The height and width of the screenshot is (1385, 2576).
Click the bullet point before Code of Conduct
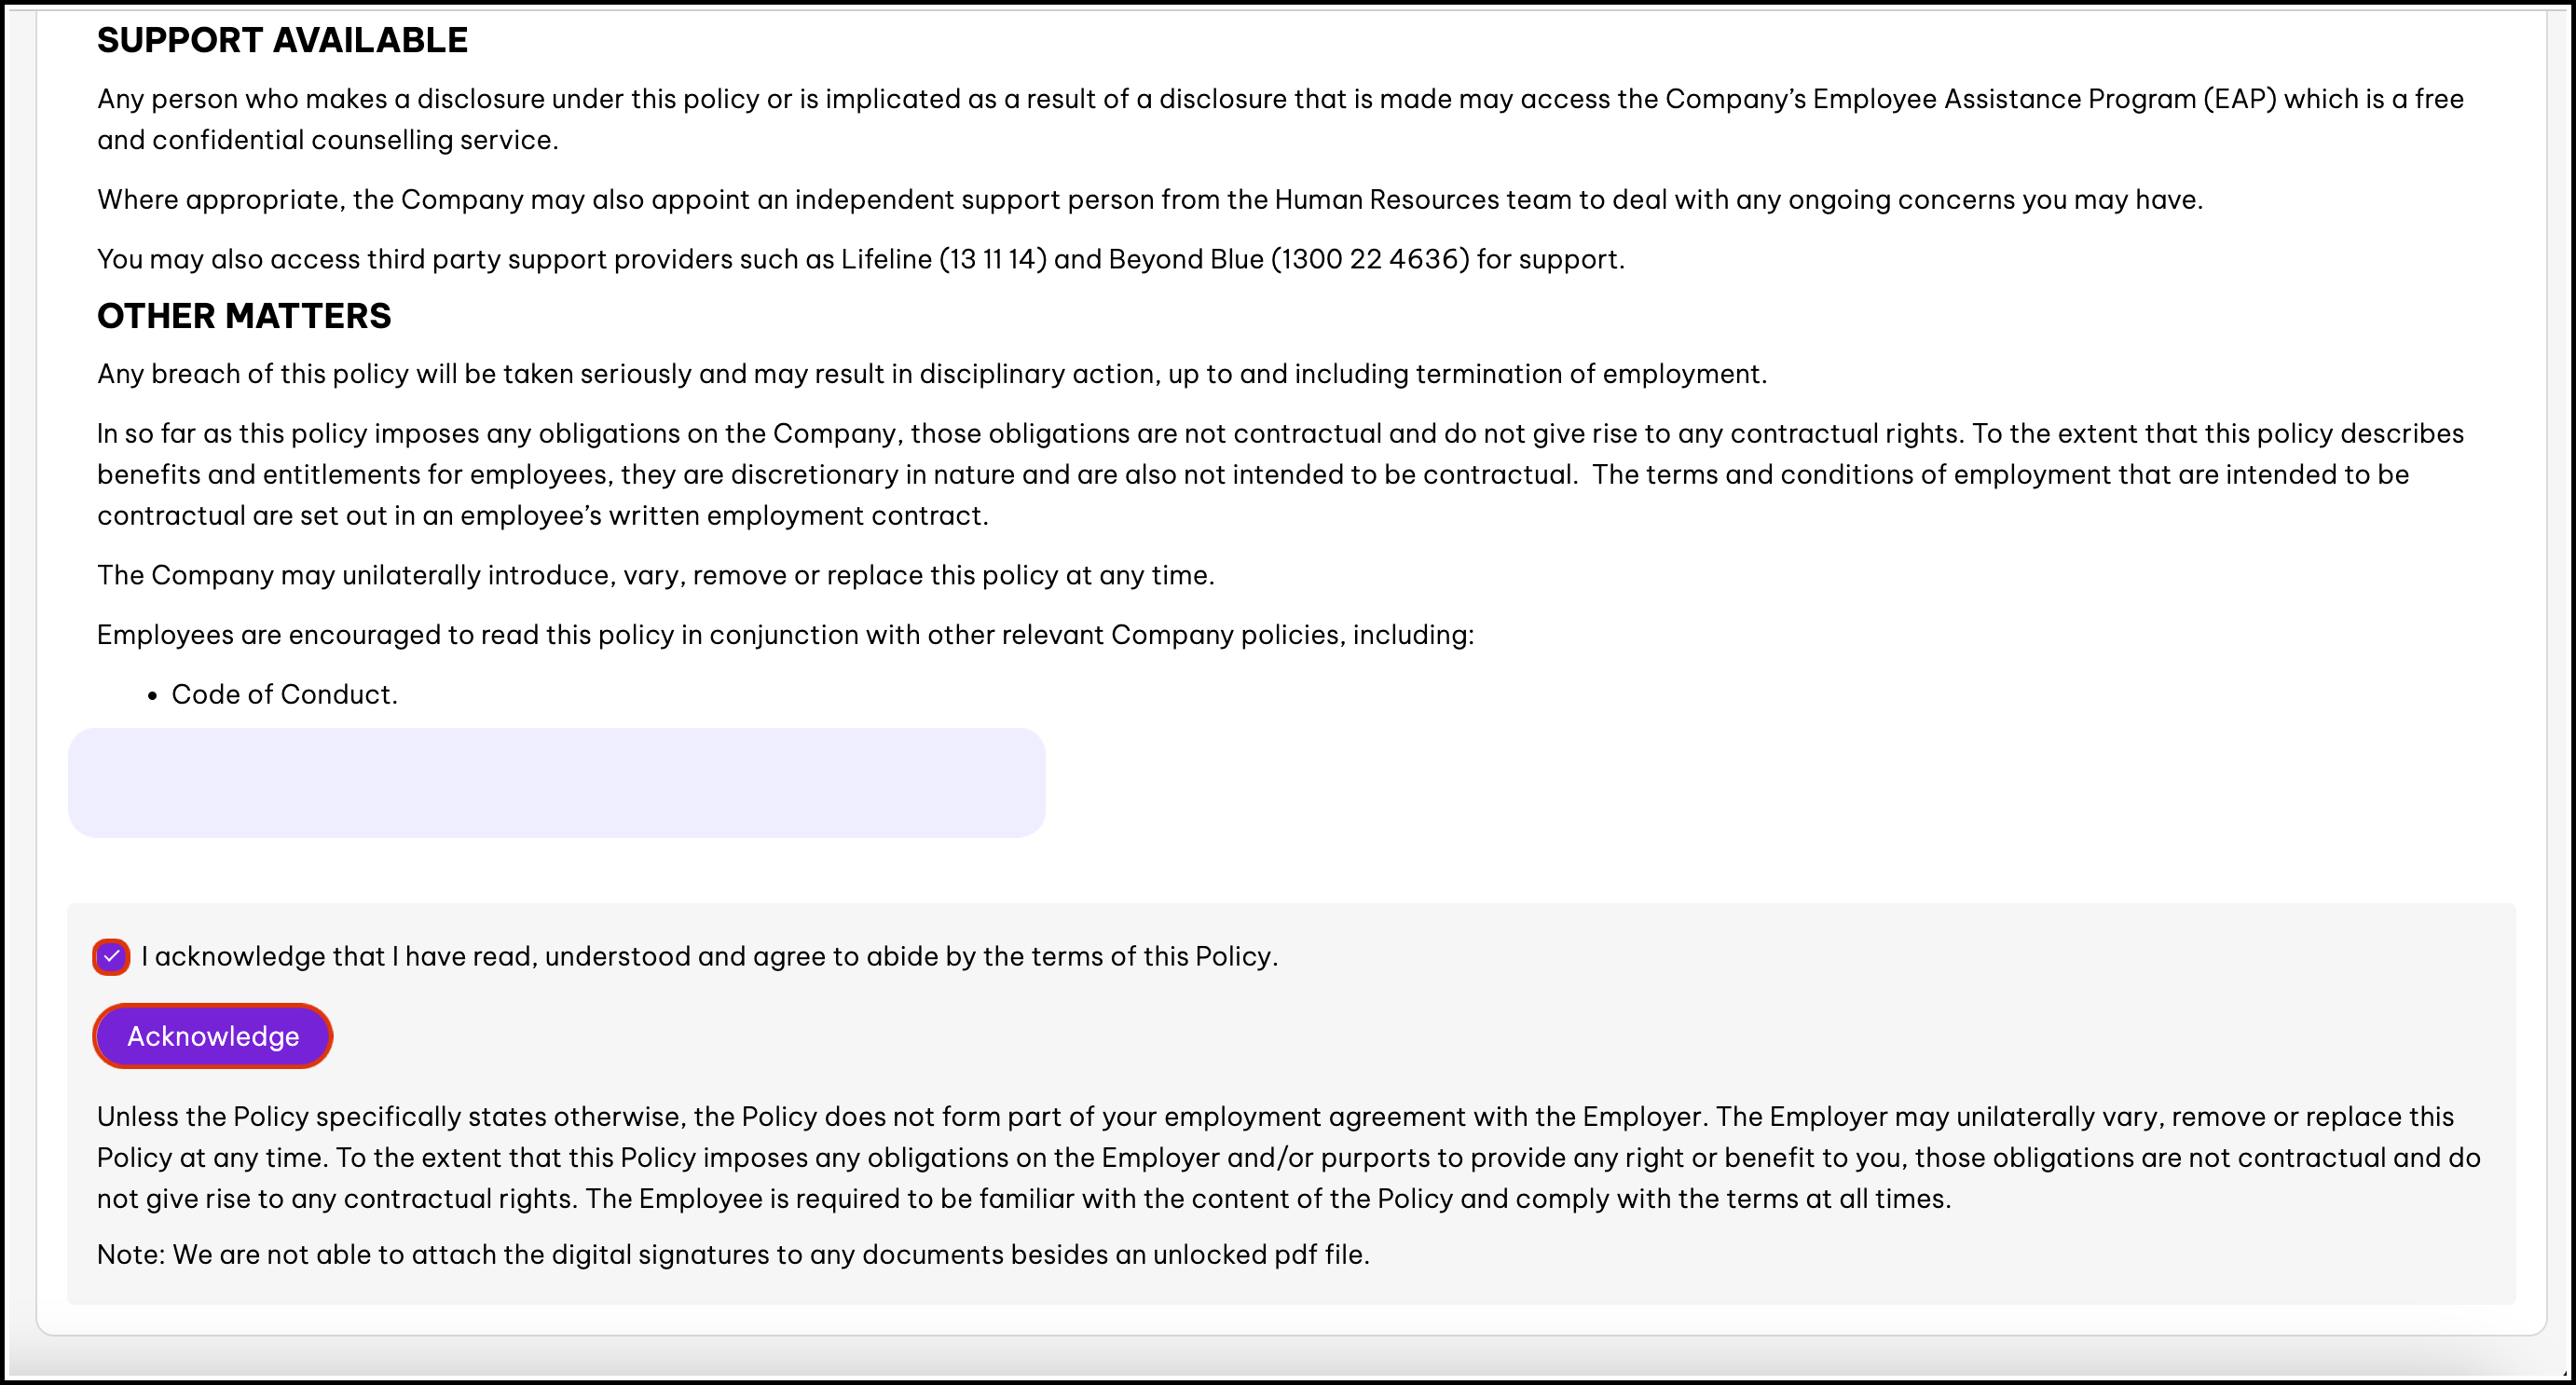(152, 696)
